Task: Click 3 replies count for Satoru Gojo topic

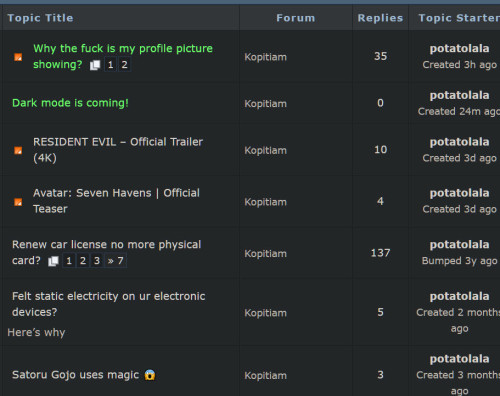Action: (380, 375)
